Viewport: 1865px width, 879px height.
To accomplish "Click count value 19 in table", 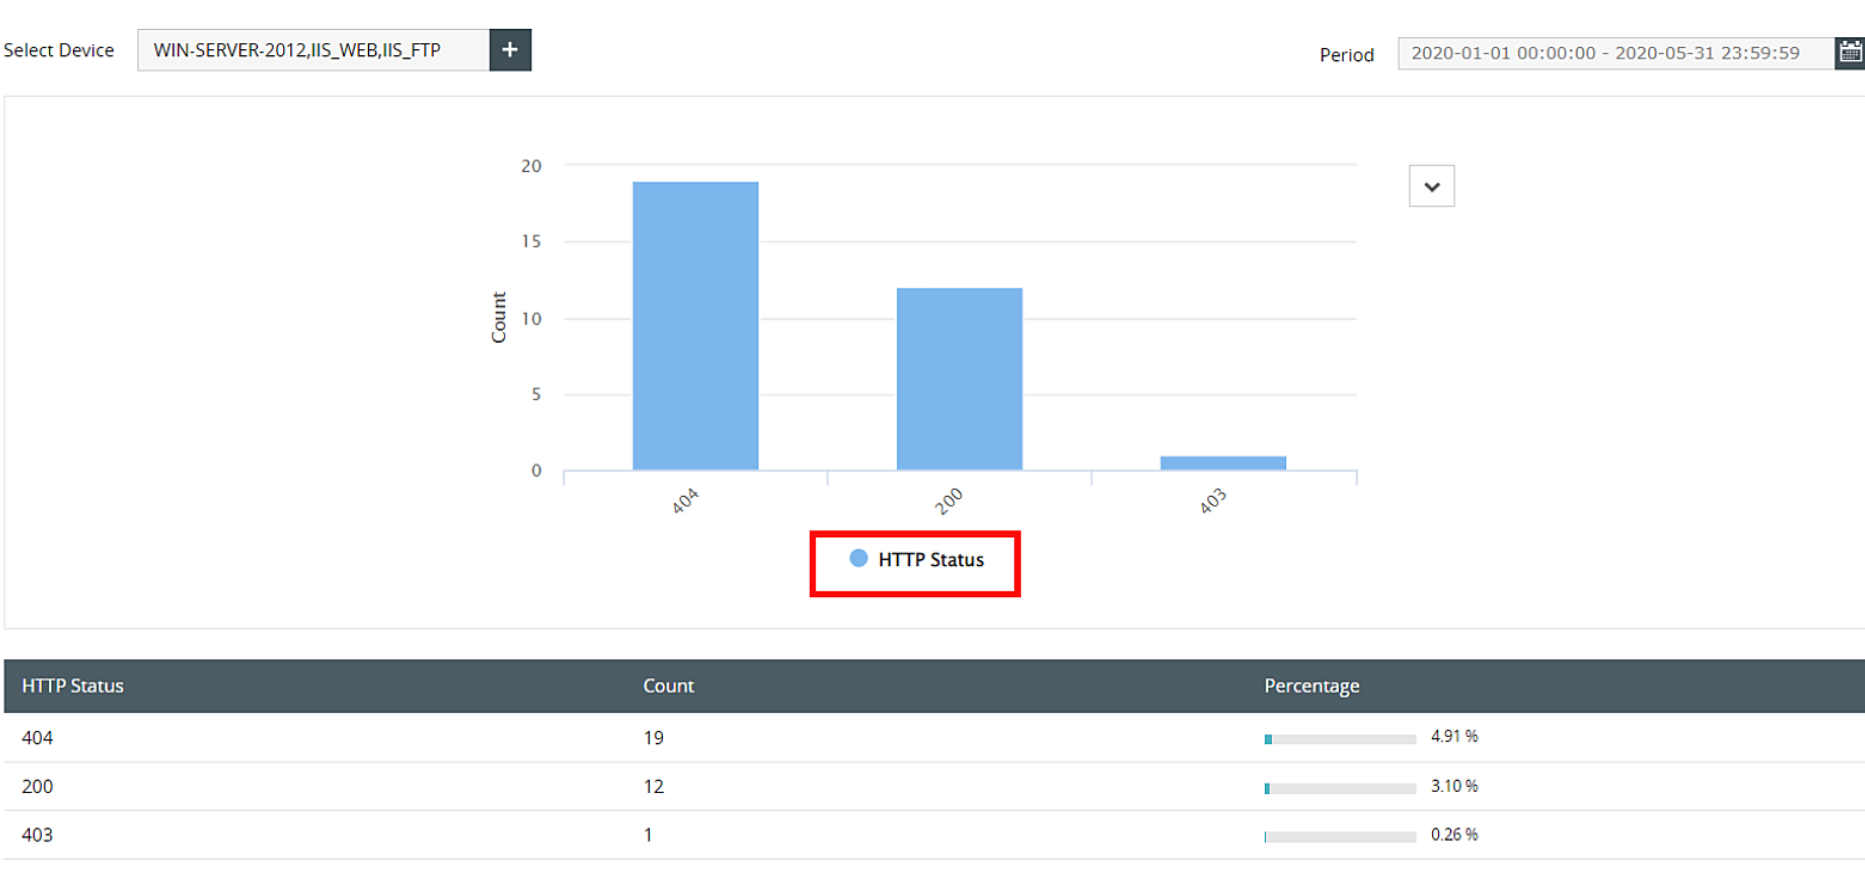I will [653, 738].
